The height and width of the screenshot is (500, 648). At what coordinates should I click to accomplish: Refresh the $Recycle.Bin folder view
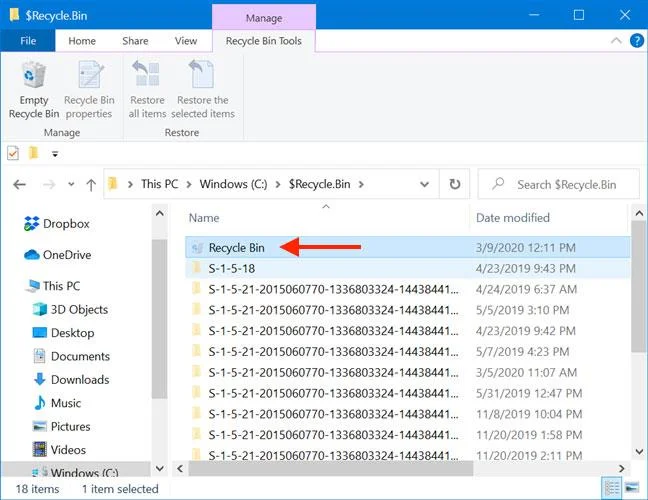point(455,184)
